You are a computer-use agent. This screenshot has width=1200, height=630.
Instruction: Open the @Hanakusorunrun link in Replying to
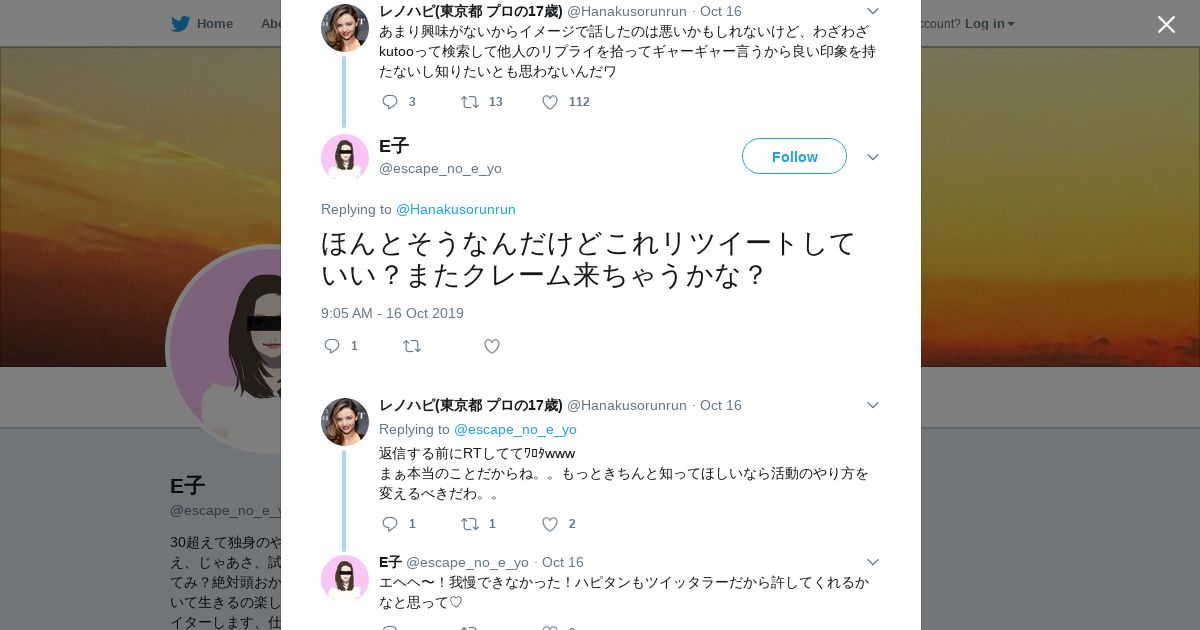tap(456, 209)
